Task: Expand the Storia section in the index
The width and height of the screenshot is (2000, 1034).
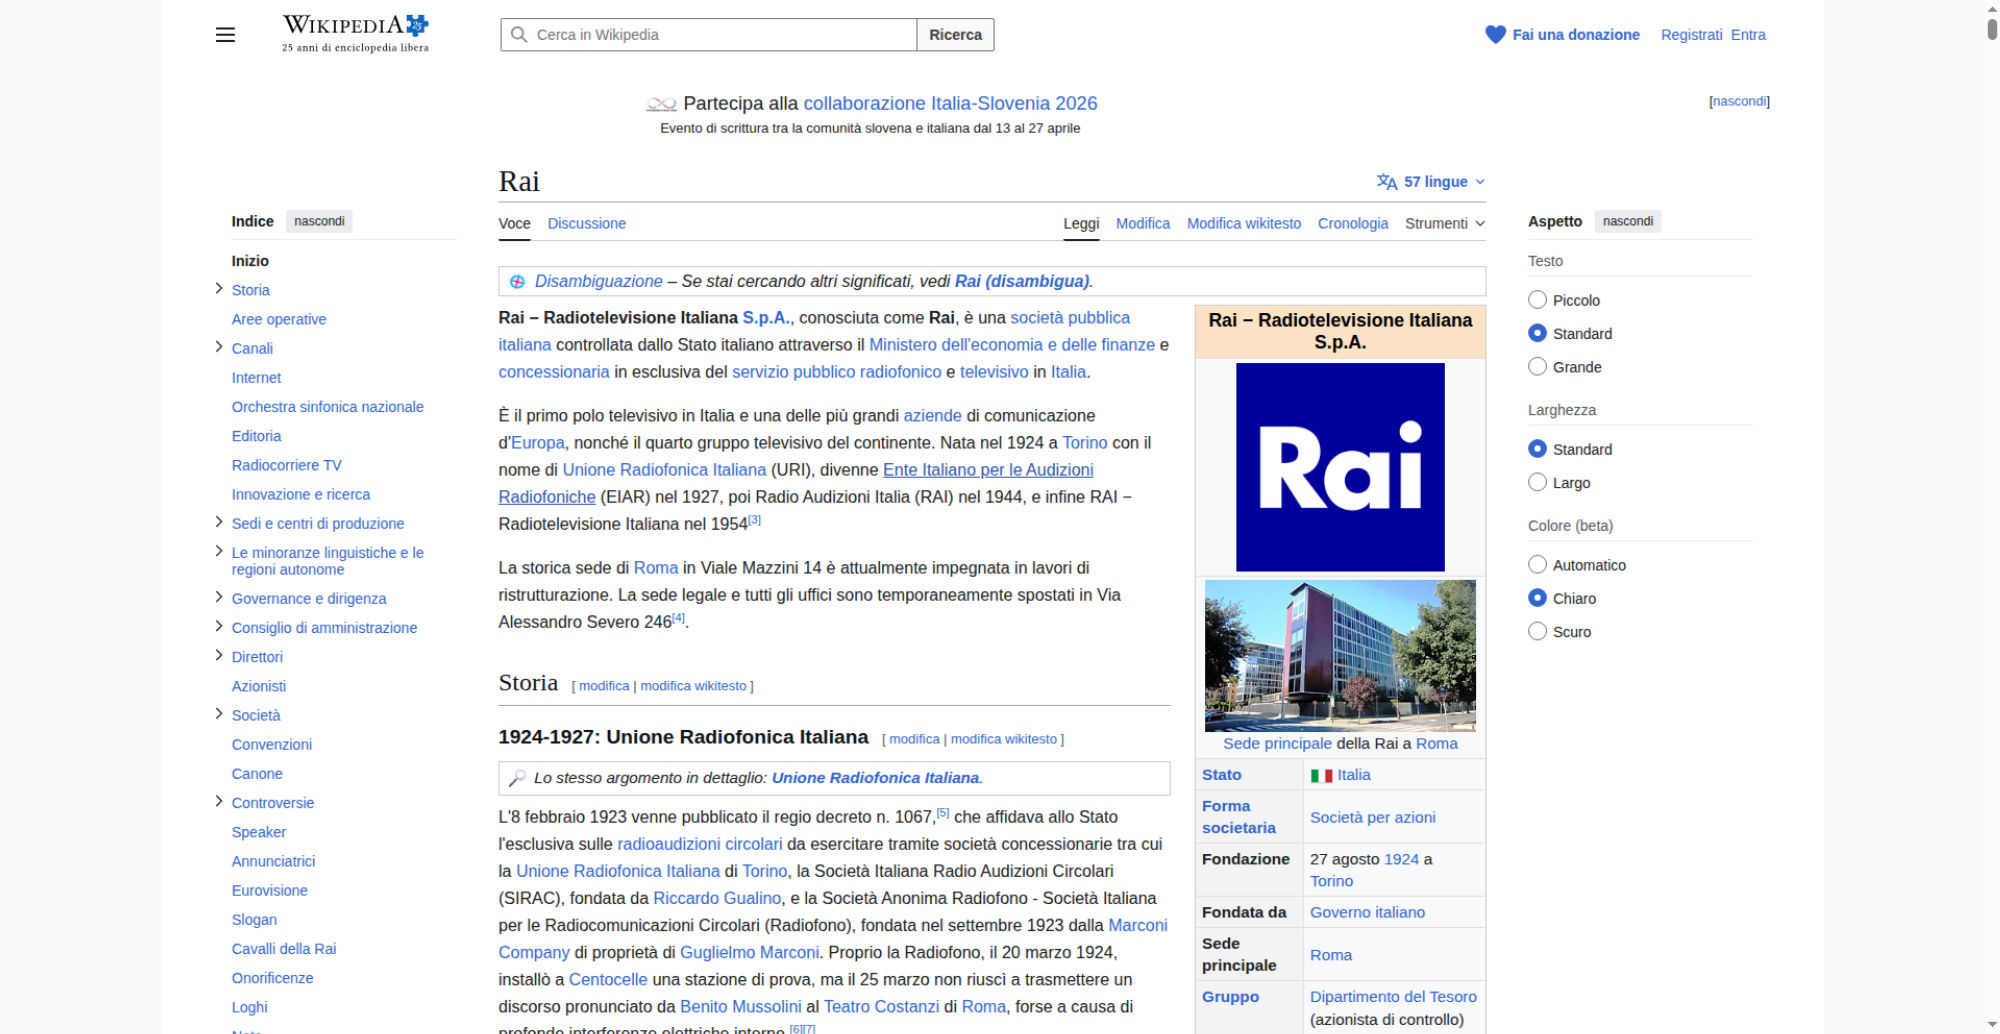Action: coord(219,289)
